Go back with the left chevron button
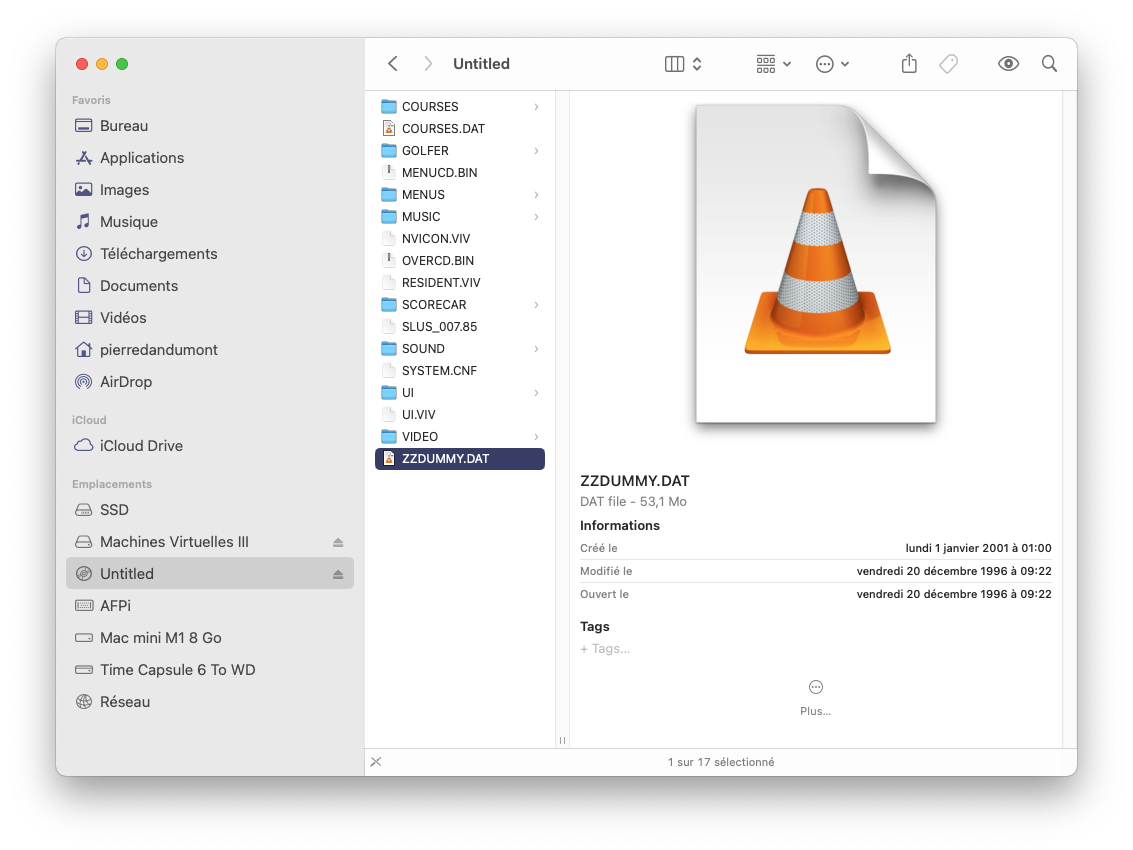Viewport: 1133px width, 850px height. pyautogui.click(x=392, y=64)
